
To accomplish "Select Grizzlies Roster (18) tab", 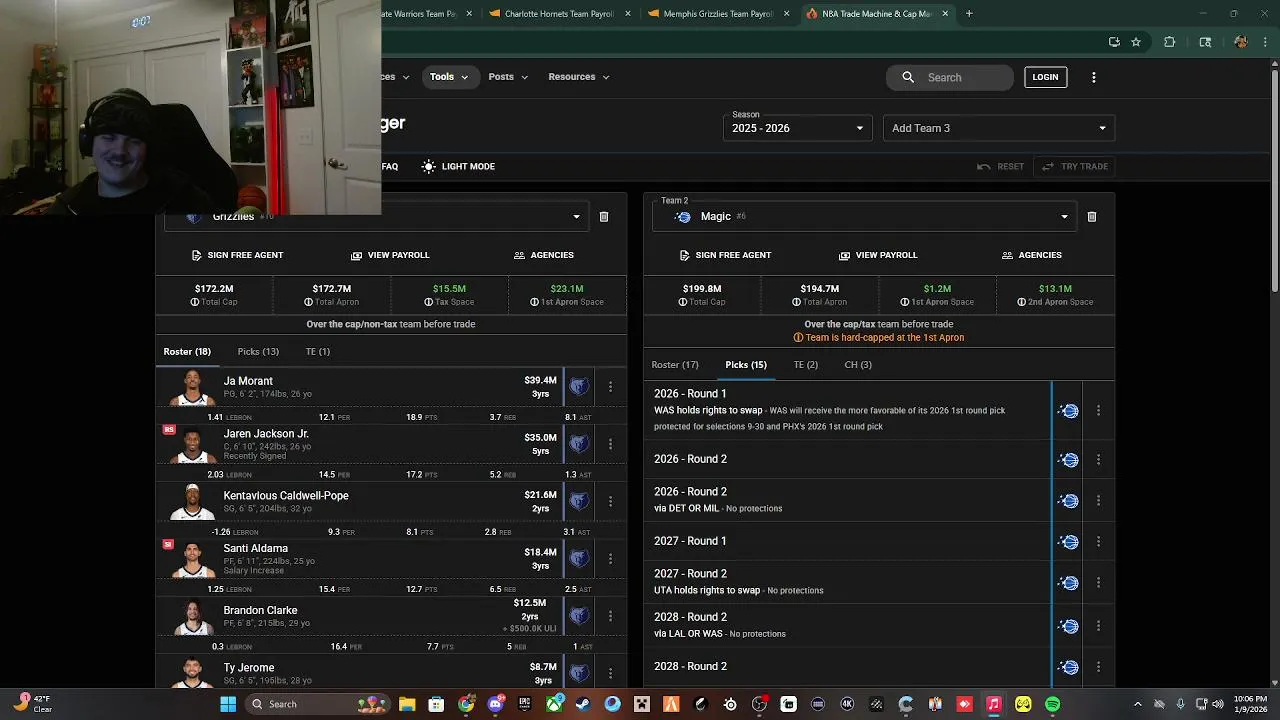I will pos(187,352).
